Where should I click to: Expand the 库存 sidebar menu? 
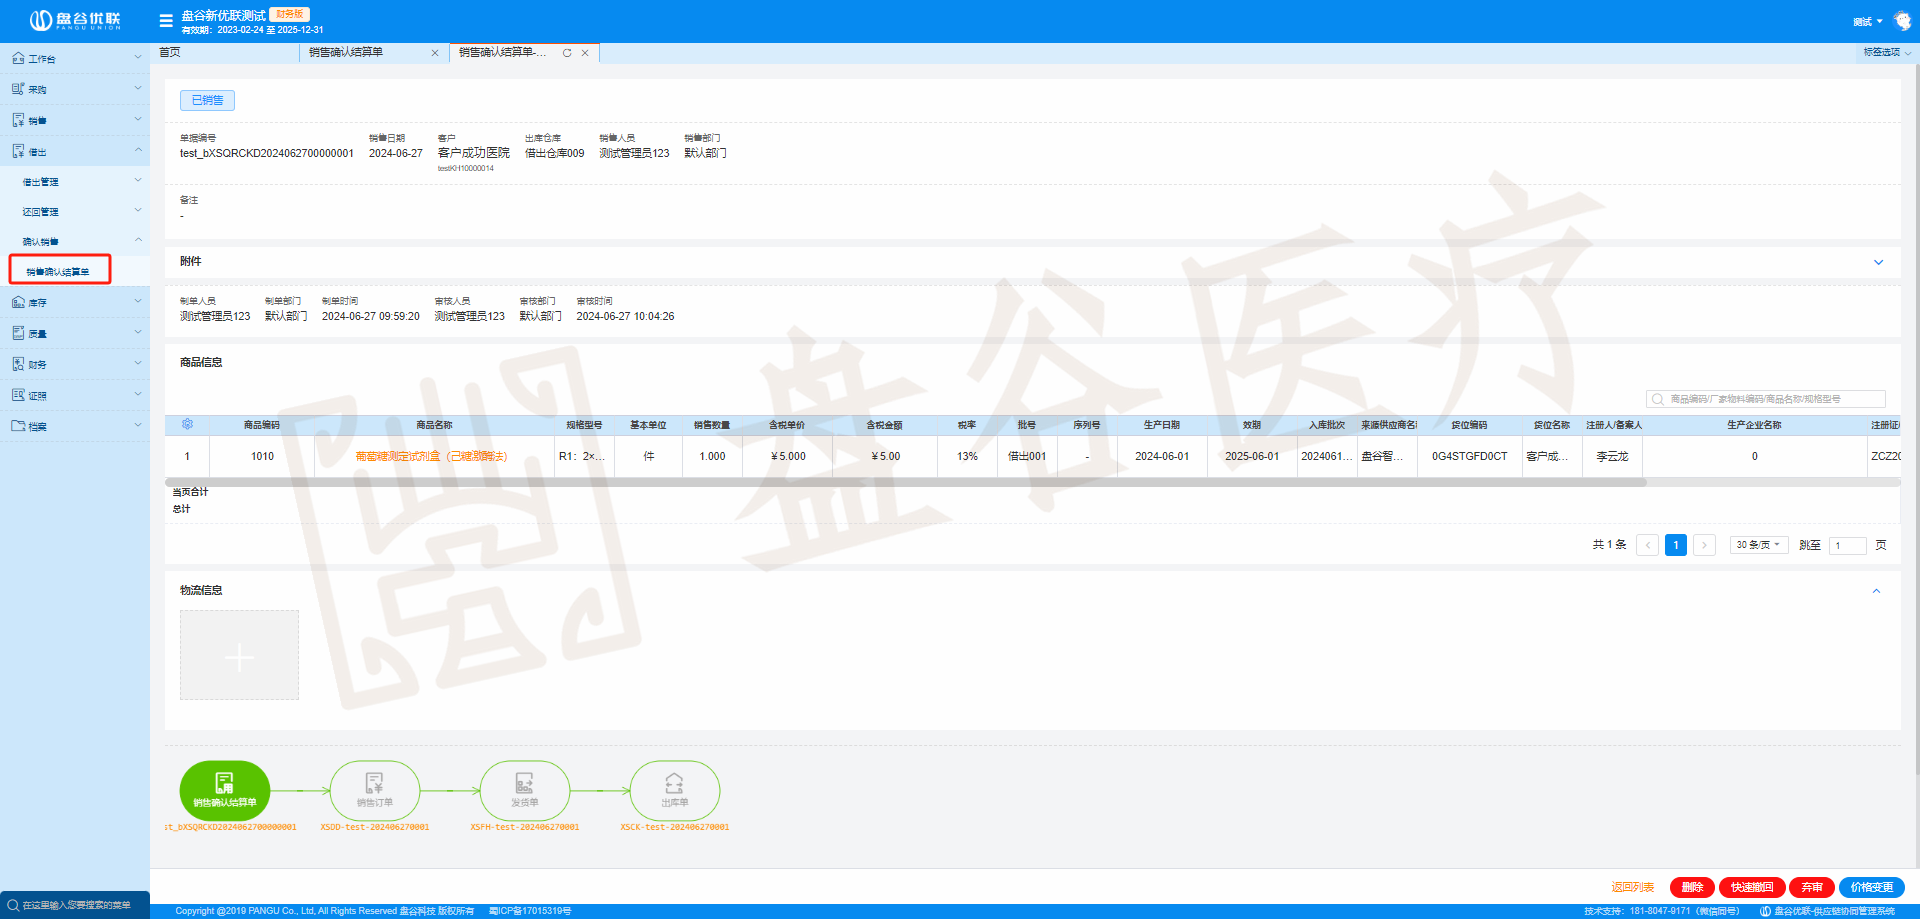click(x=75, y=302)
